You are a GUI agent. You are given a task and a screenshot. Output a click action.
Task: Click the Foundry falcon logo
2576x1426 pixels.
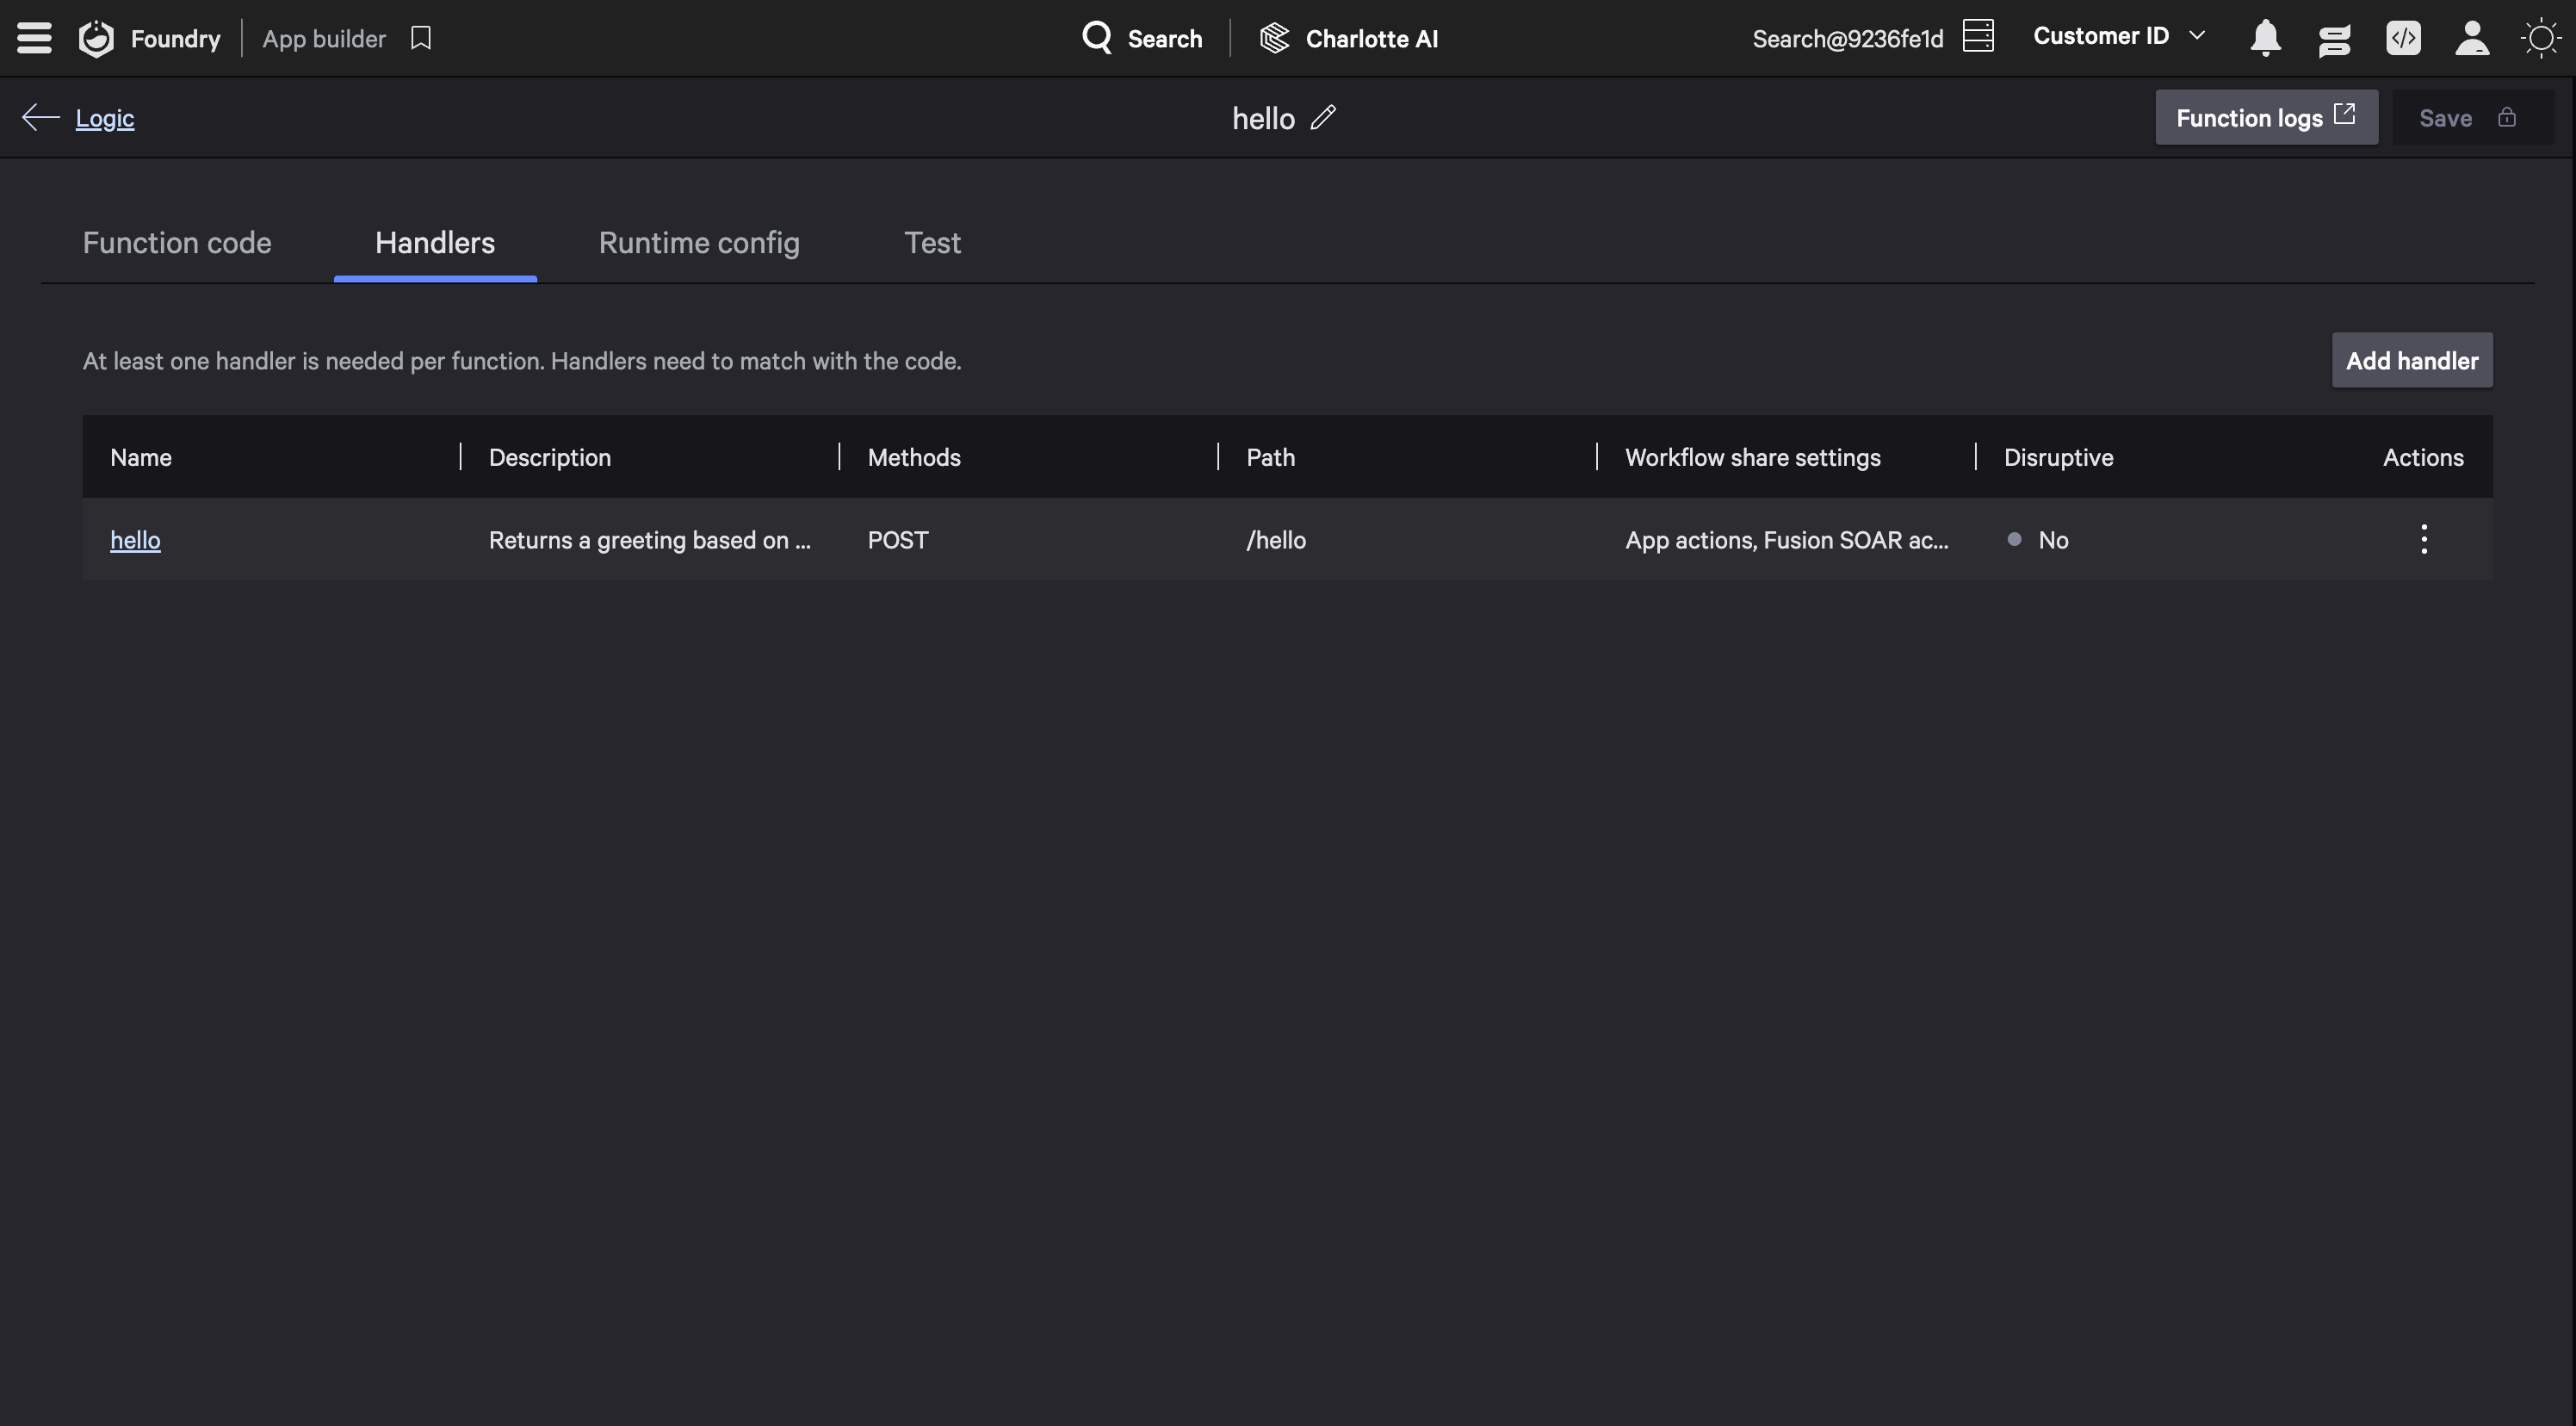97,38
